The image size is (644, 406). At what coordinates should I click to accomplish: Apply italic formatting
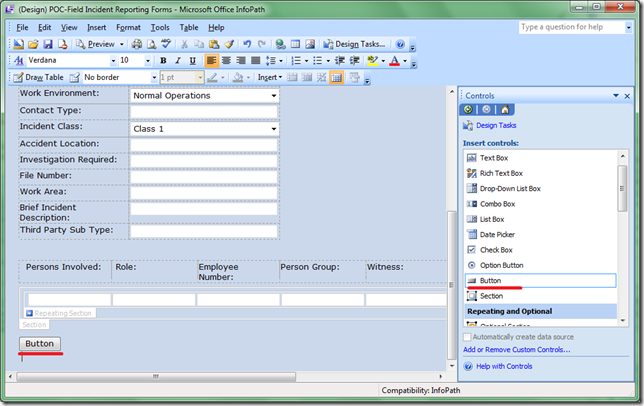[178, 61]
